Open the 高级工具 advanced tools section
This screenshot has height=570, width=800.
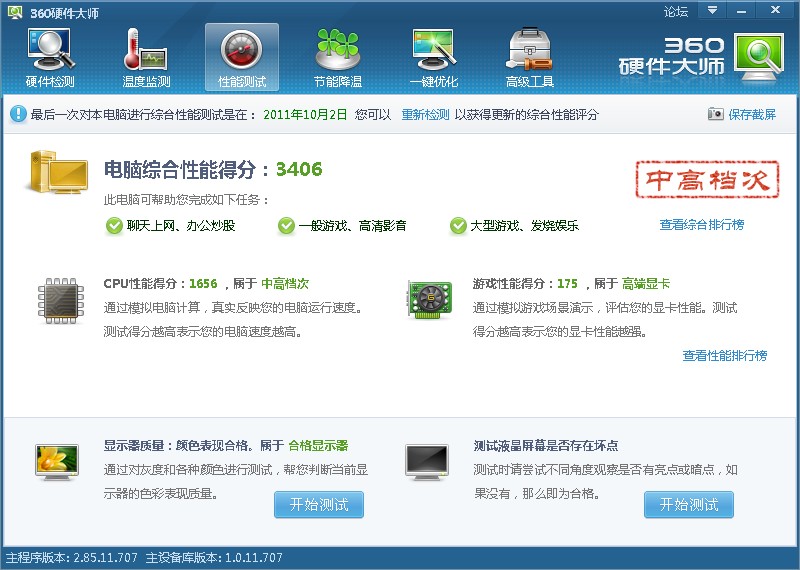pos(530,58)
